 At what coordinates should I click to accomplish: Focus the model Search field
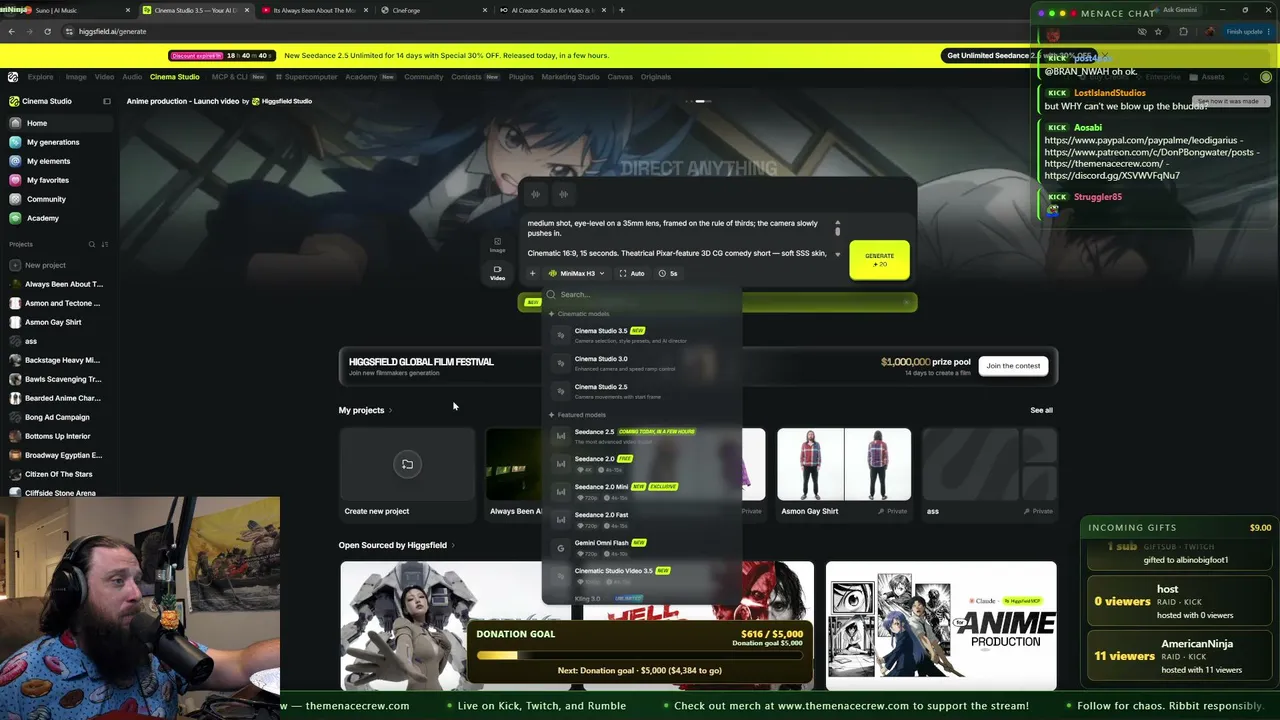pos(642,295)
